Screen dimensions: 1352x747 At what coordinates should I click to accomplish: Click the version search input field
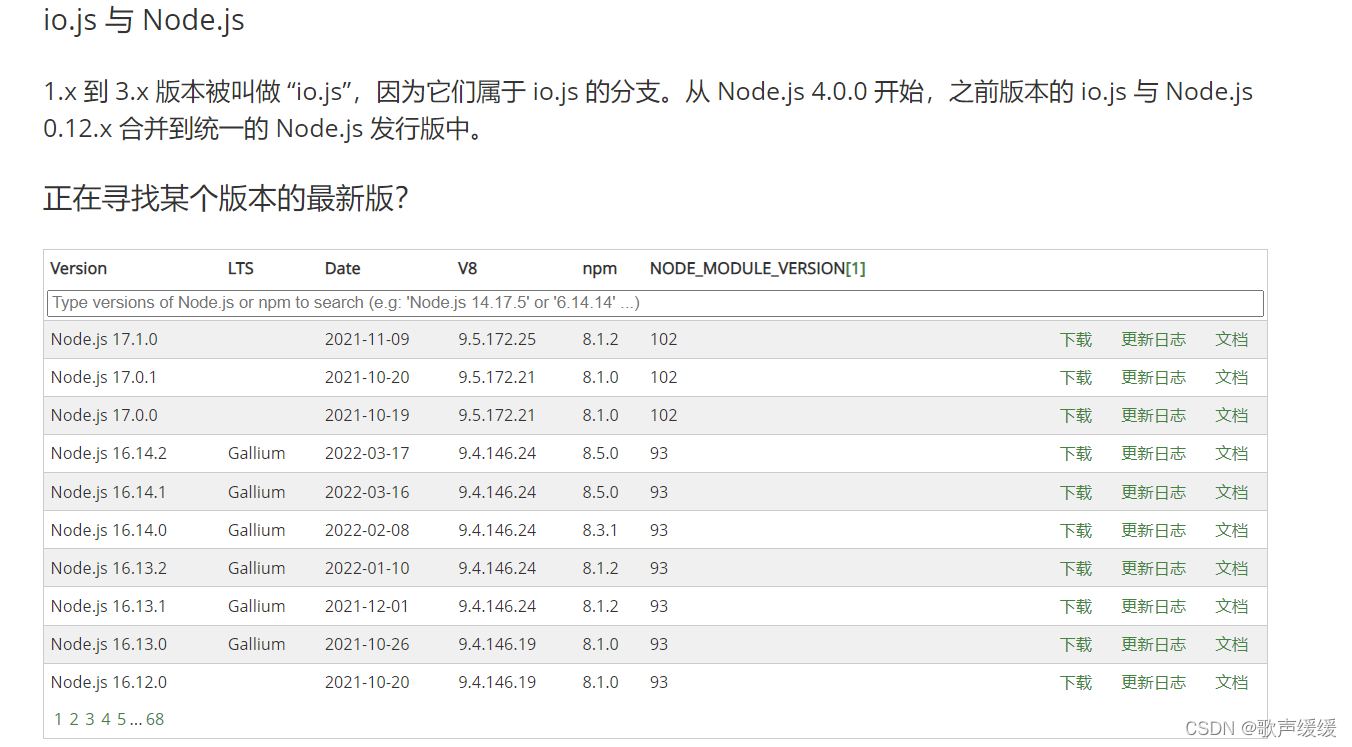[x=655, y=303]
